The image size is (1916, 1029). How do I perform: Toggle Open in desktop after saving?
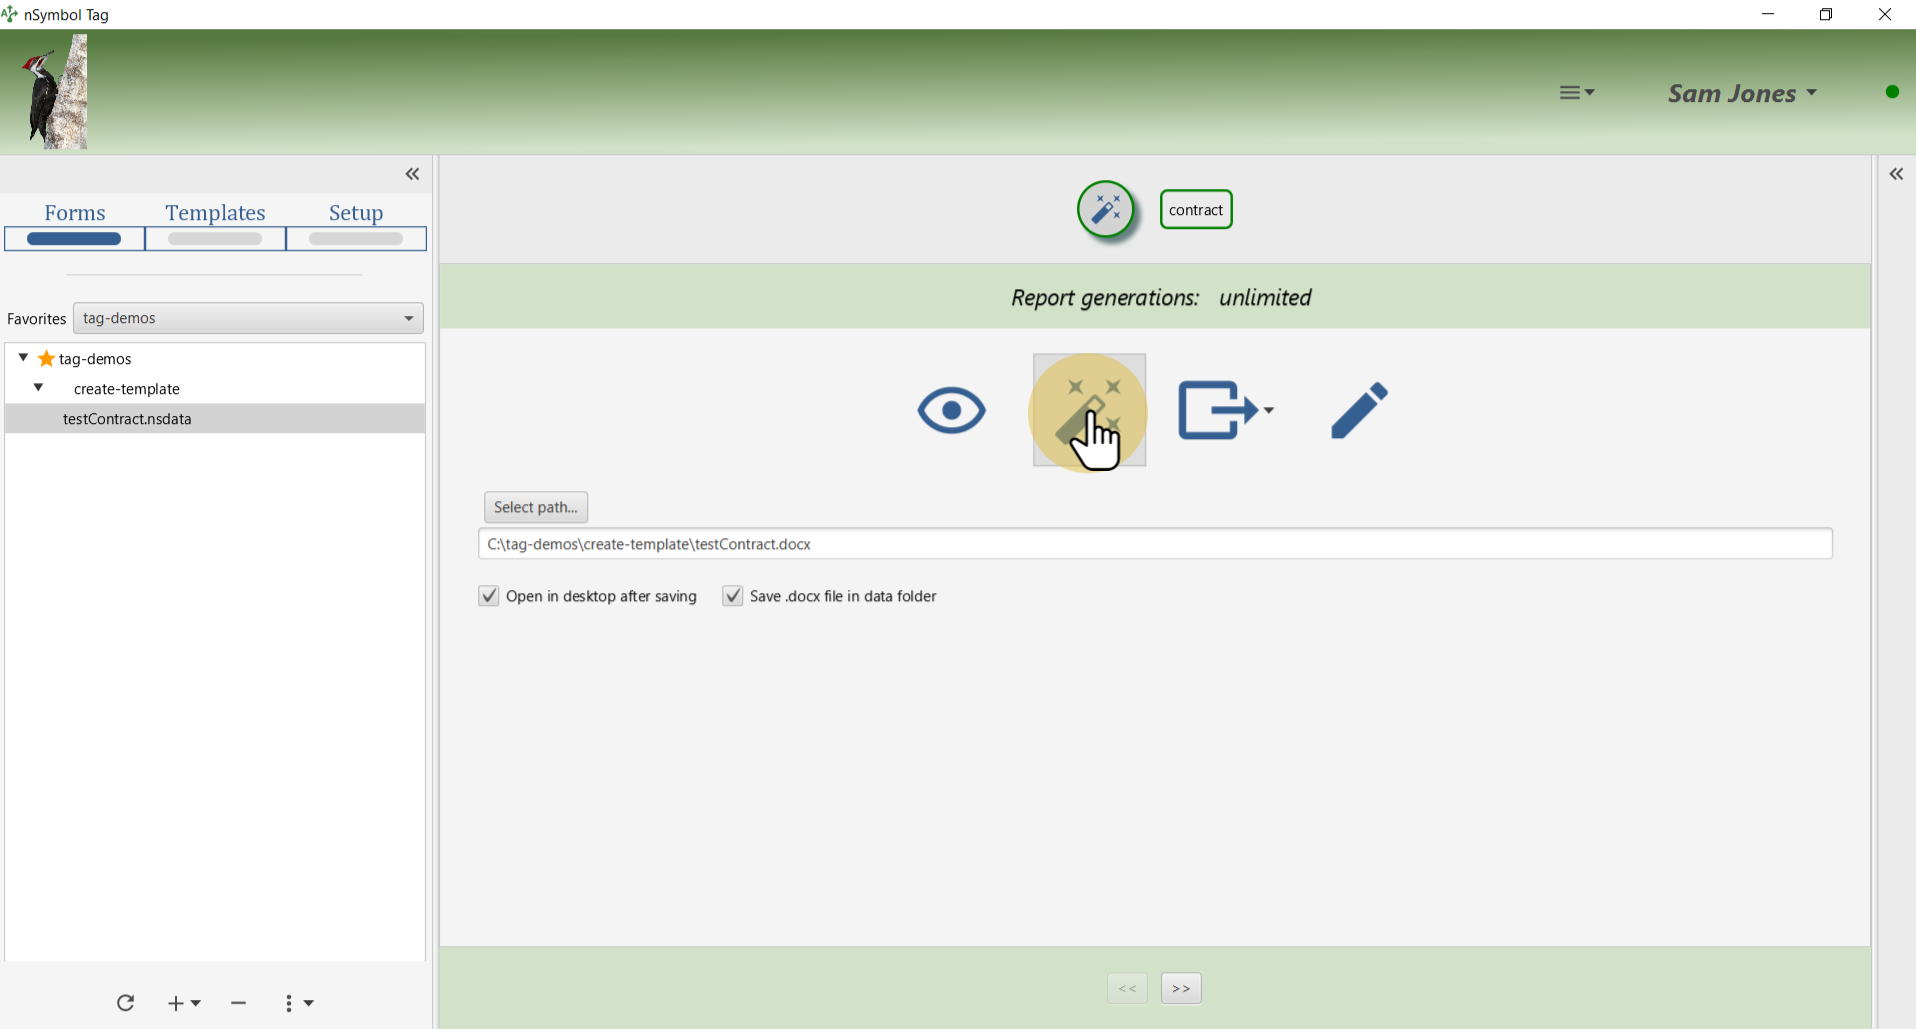[489, 596]
